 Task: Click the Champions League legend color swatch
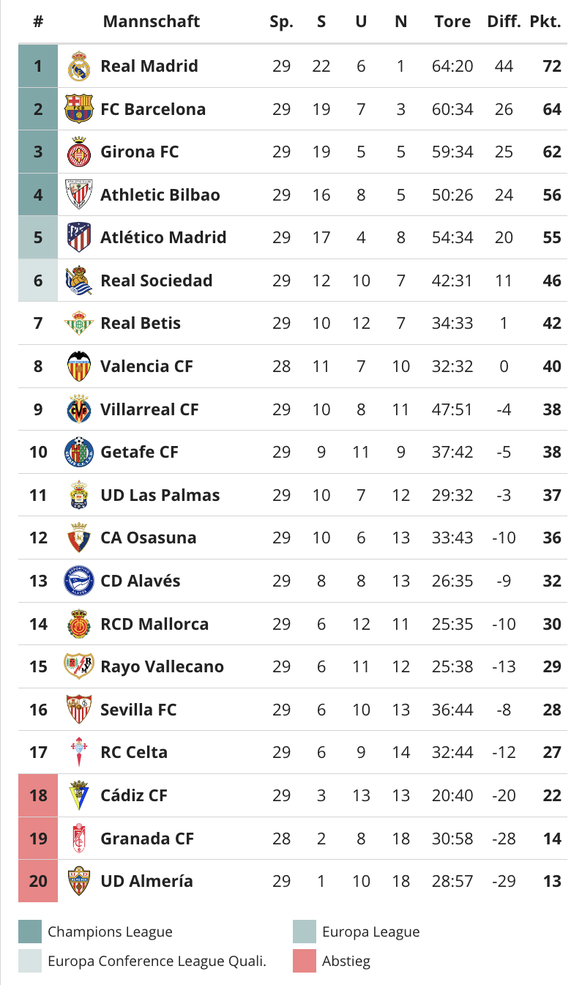[30, 932]
